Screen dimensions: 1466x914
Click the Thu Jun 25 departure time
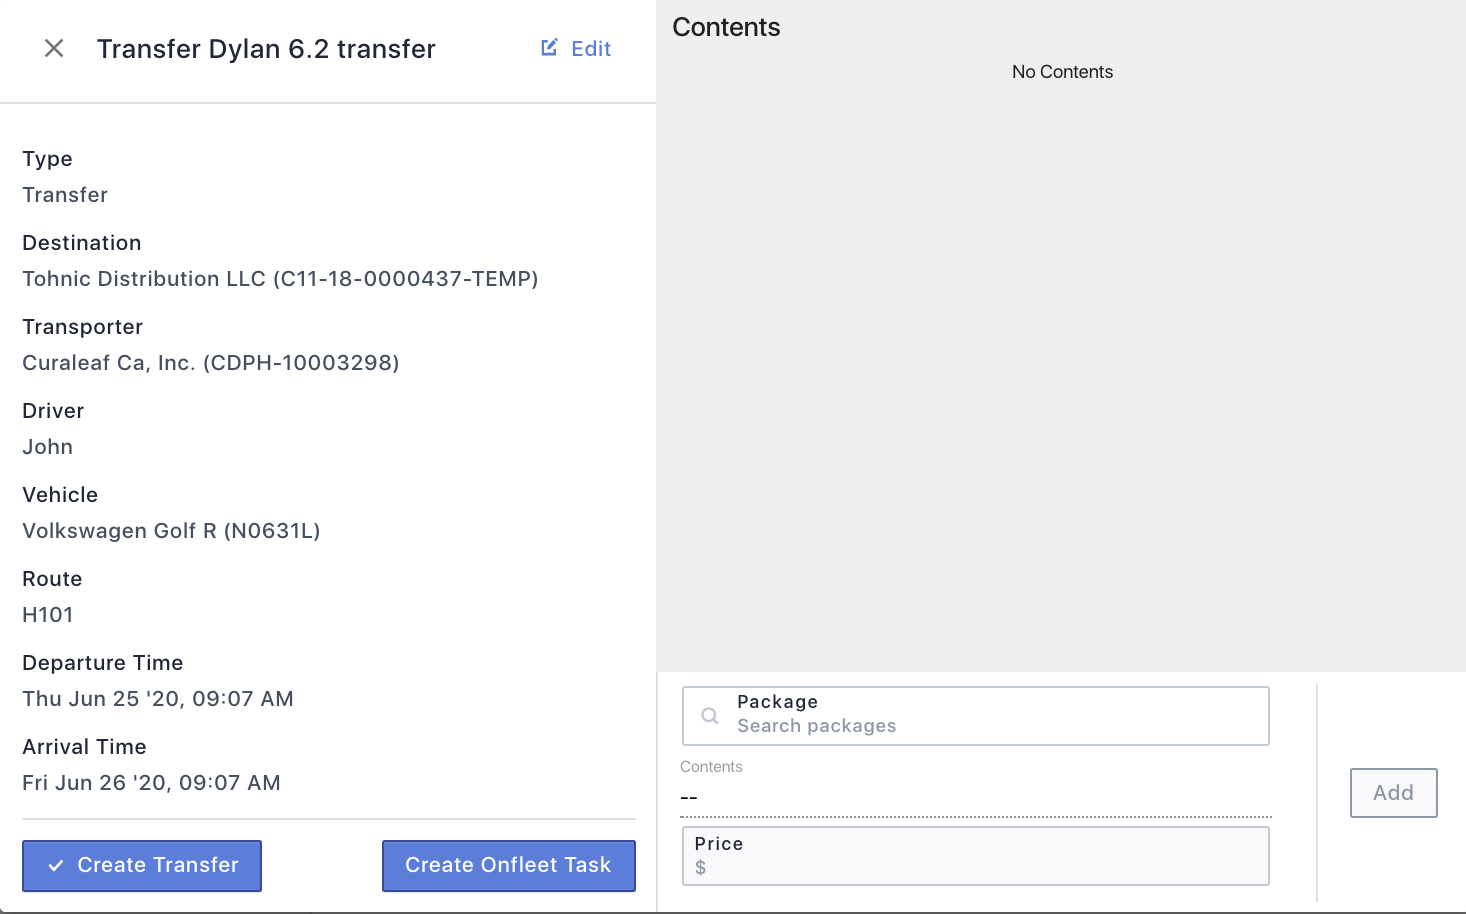(x=158, y=699)
